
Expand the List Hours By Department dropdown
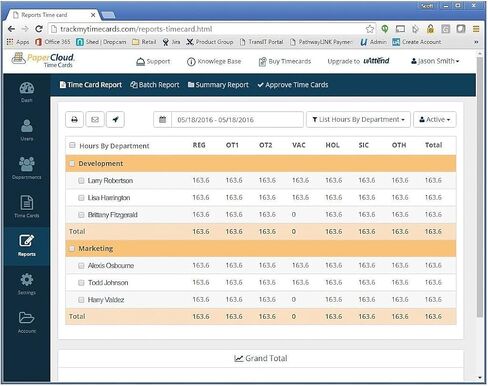(358, 119)
